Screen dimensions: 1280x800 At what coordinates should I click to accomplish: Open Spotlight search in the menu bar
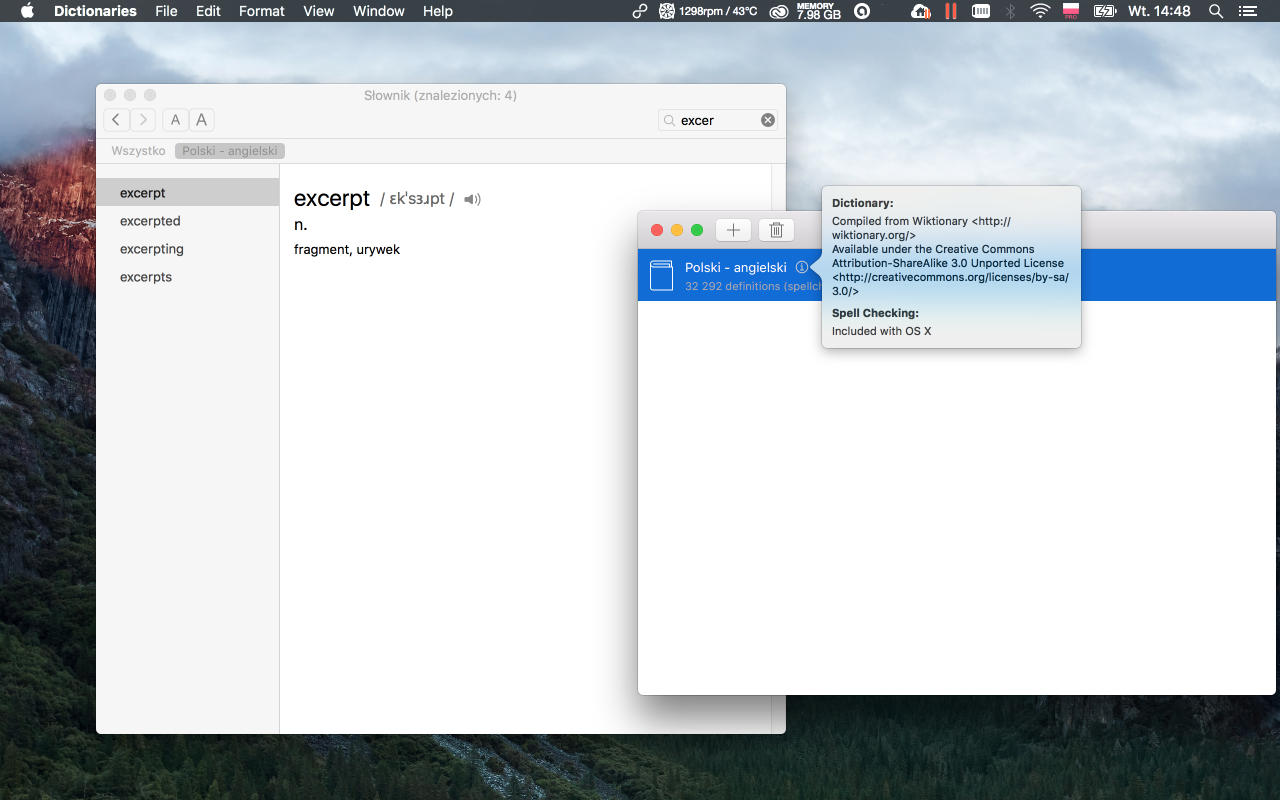[x=1216, y=11]
